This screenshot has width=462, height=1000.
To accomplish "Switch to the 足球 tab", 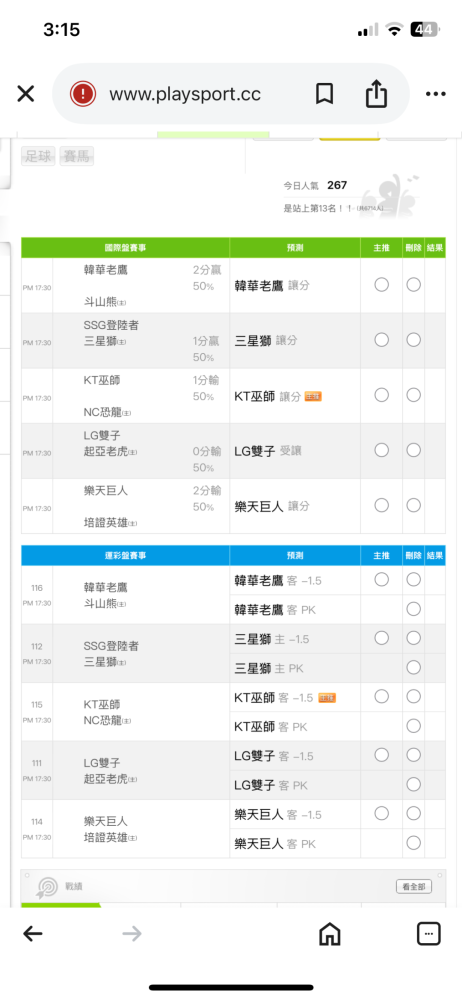I will point(38,156).
